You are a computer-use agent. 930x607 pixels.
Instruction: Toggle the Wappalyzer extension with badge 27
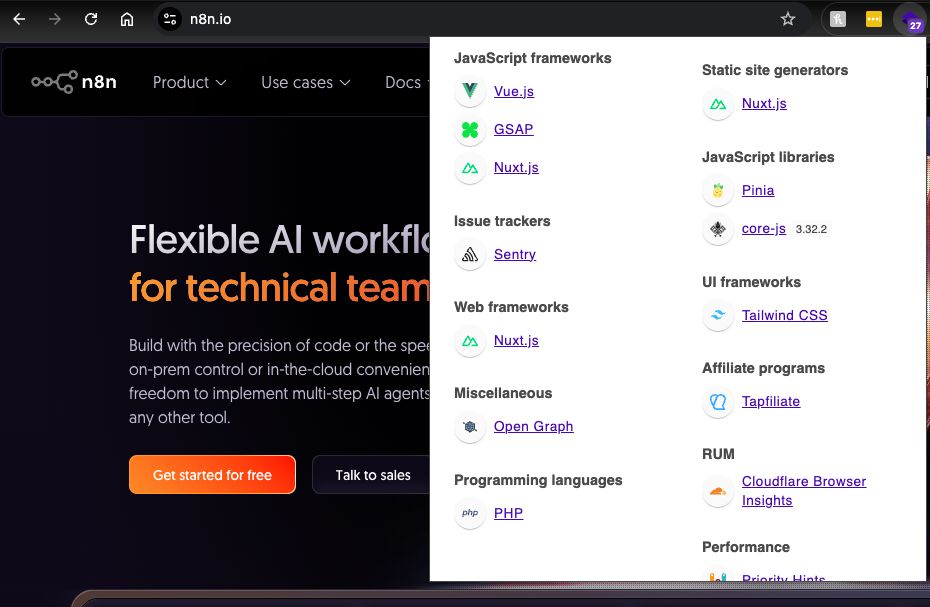911,21
